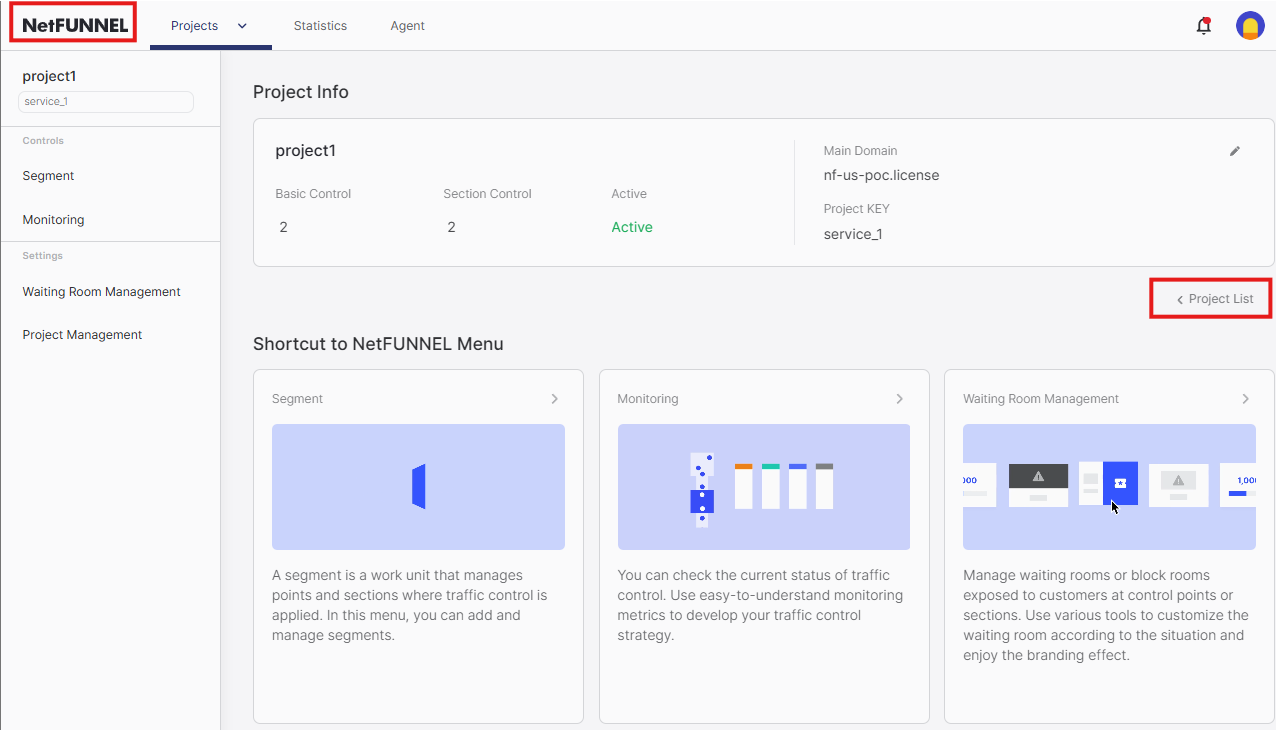Switch to the Agent tab
This screenshot has height=730, width=1276.
(x=407, y=26)
